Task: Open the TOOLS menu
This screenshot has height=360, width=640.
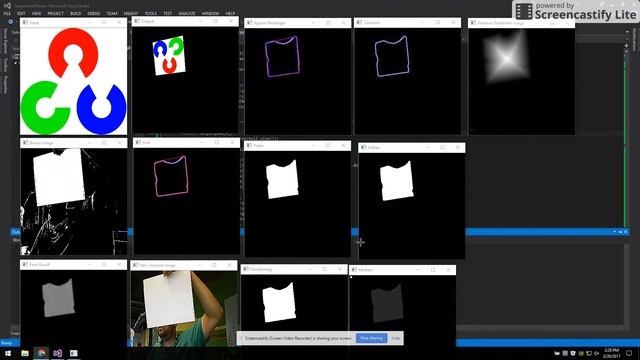Action: tap(150, 13)
